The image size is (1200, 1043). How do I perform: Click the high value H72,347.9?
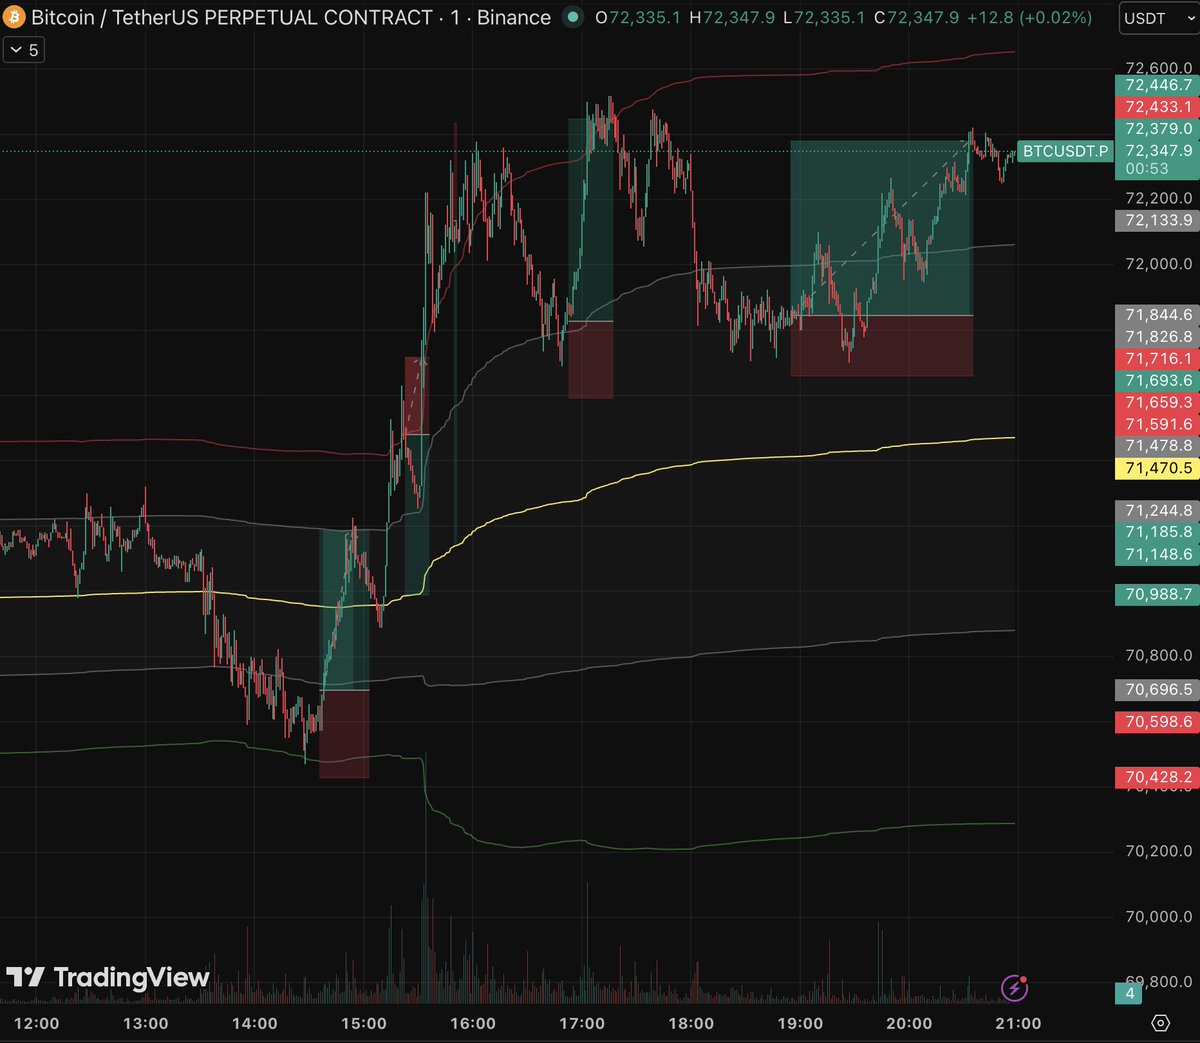pyautogui.click(x=732, y=18)
